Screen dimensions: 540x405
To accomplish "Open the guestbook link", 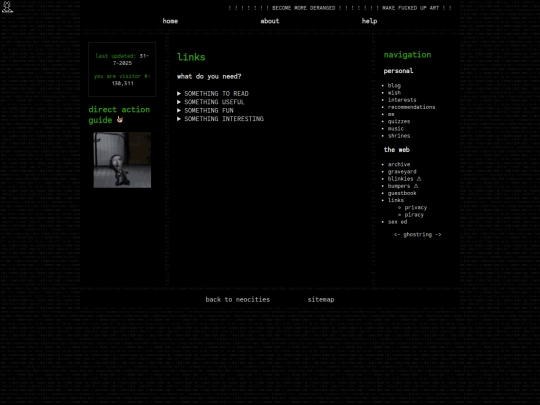I will point(402,193).
